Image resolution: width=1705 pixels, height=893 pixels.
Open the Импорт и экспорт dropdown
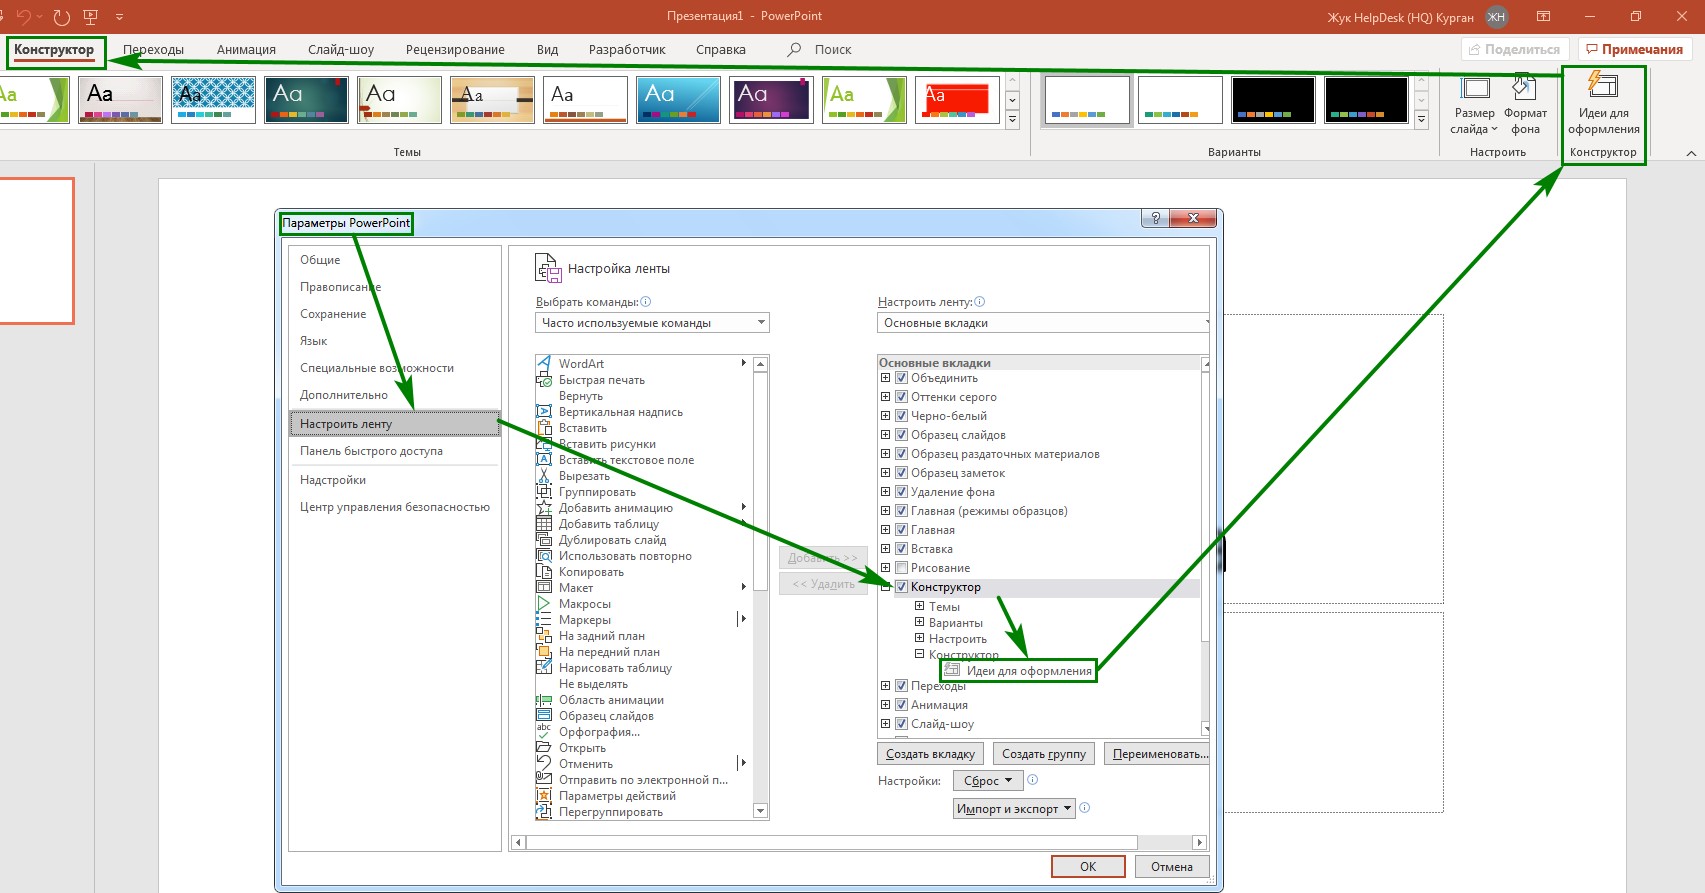tap(1014, 808)
